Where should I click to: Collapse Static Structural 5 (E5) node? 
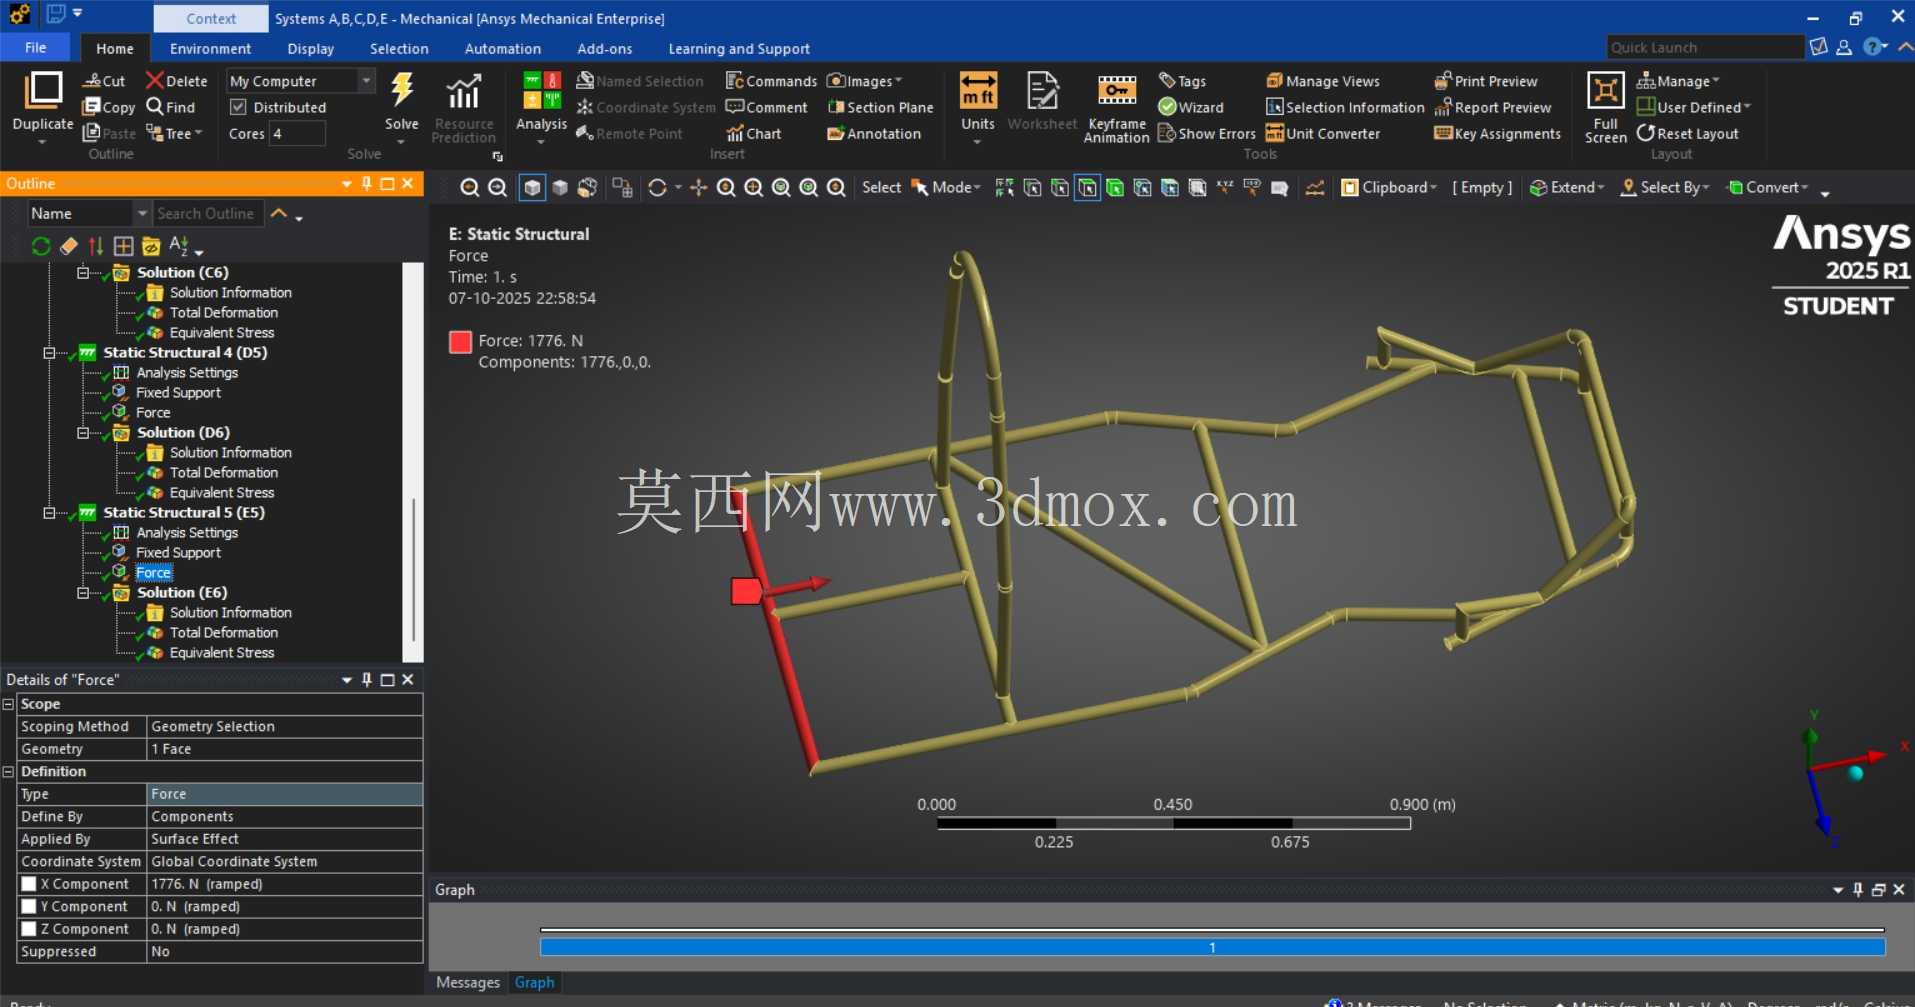point(49,512)
